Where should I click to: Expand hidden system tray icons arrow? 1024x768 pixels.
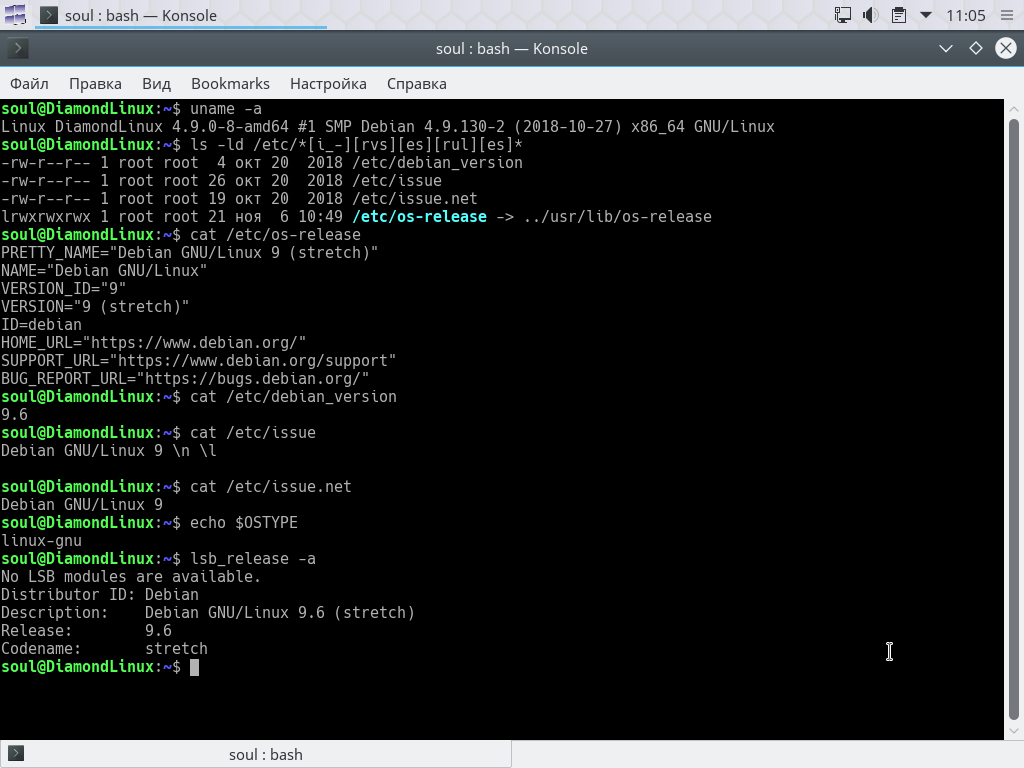pyautogui.click(x=925, y=14)
